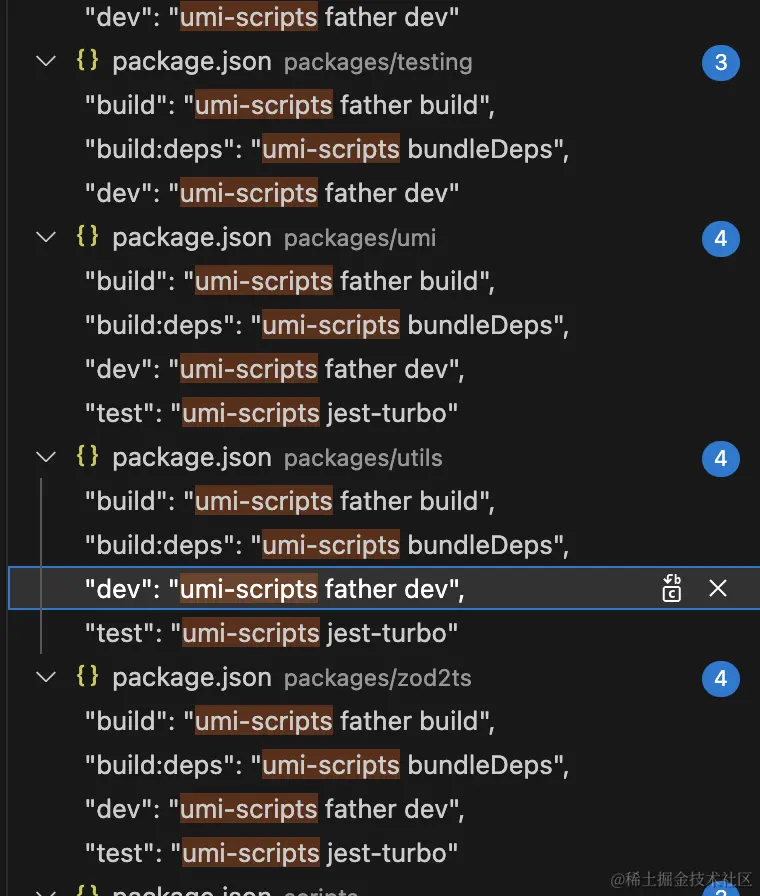The height and width of the screenshot is (896, 760).
Task: Open the package.json file entry in packages/utils
Action: coord(191,458)
